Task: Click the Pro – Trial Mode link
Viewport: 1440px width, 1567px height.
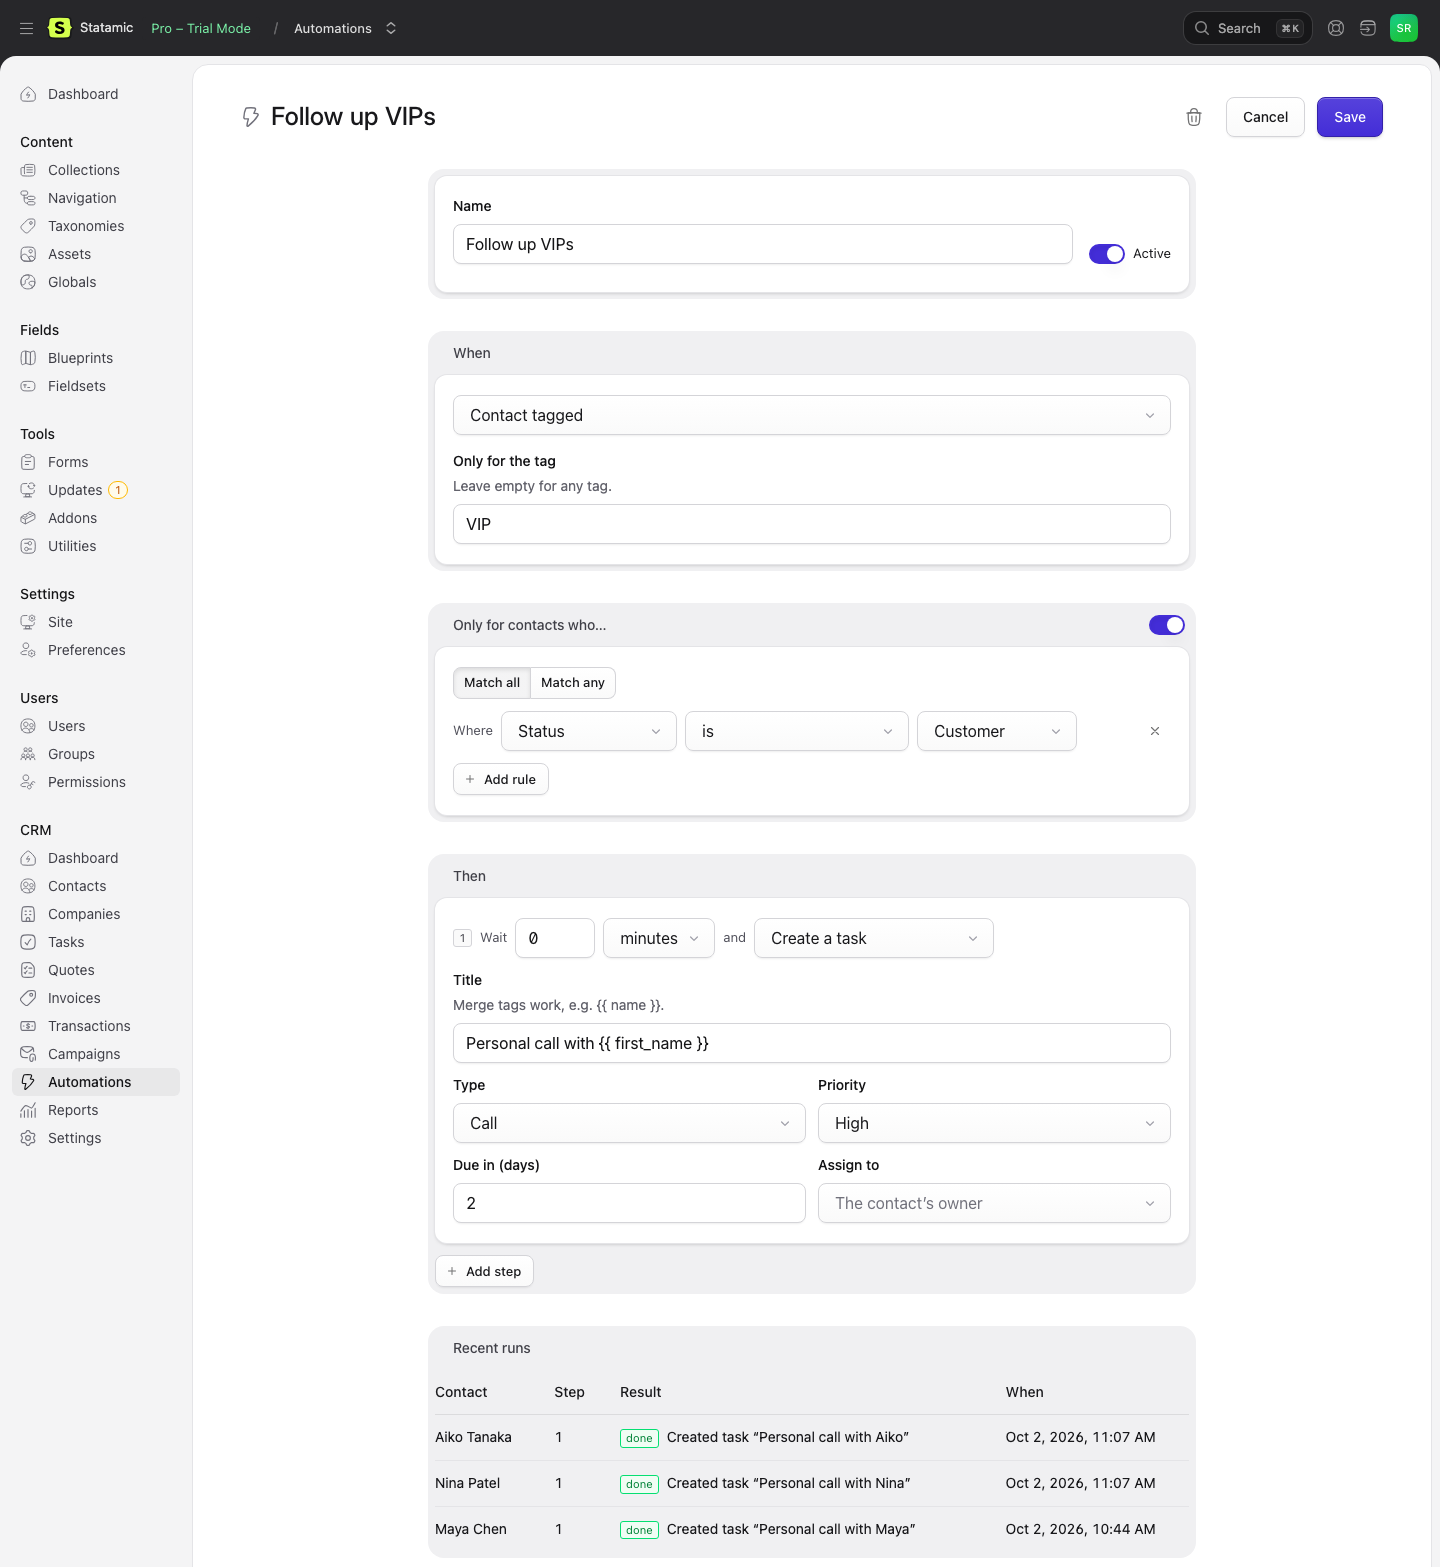Action: [x=201, y=28]
